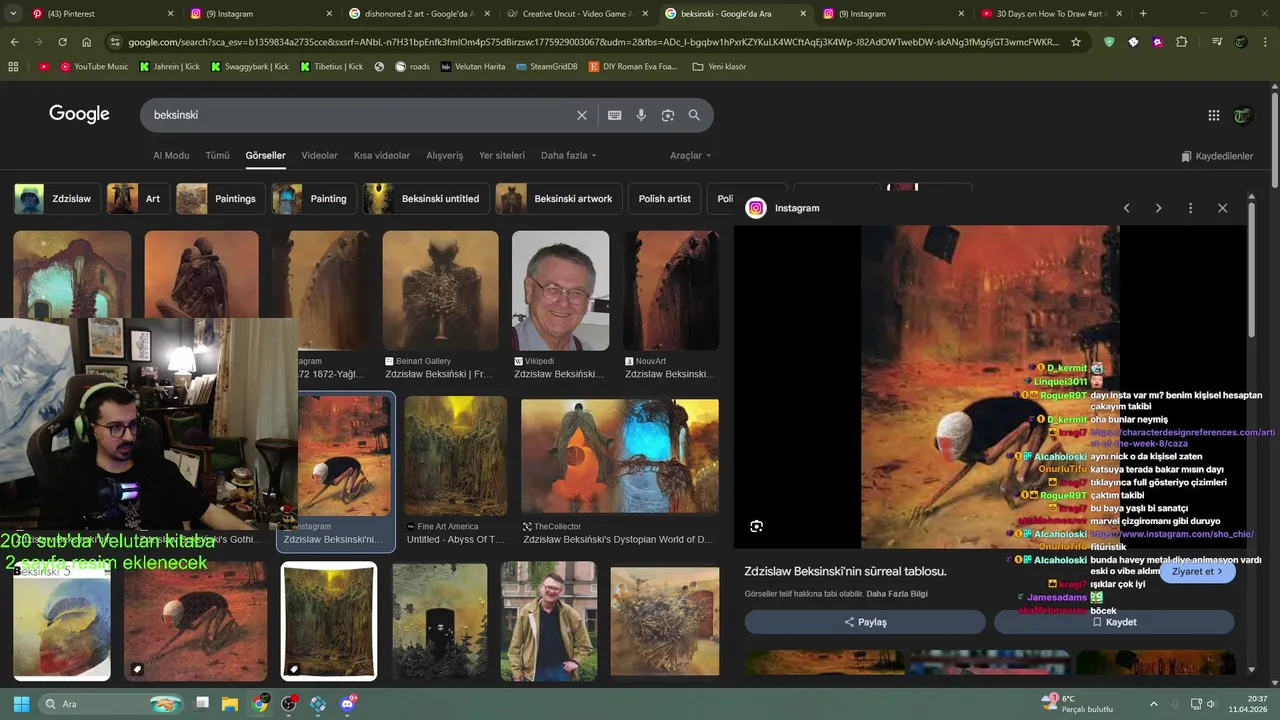Show next image in preview panel
This screenshot has width=1280, height=720.
[x=1158, y=208]
